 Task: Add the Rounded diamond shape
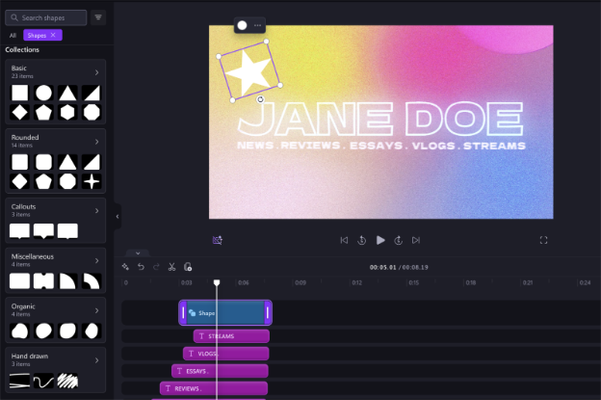20,182
